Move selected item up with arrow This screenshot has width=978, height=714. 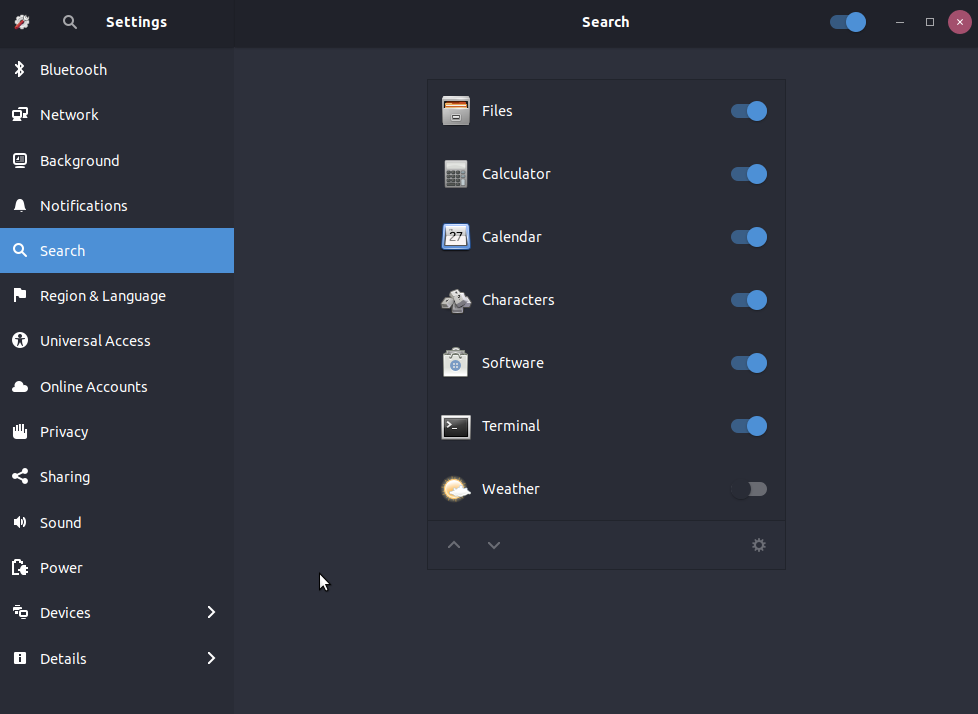[x=454, y=545]
